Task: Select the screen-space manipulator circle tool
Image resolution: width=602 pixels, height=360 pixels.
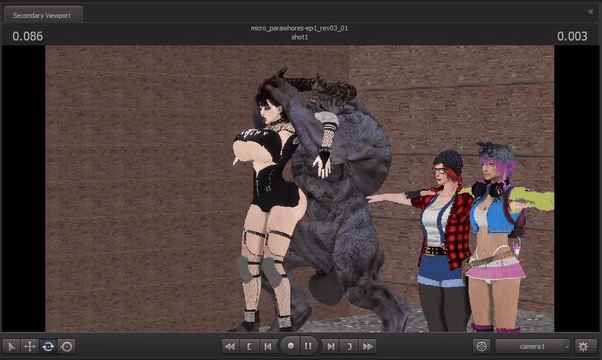Action: tap(66, 347)
